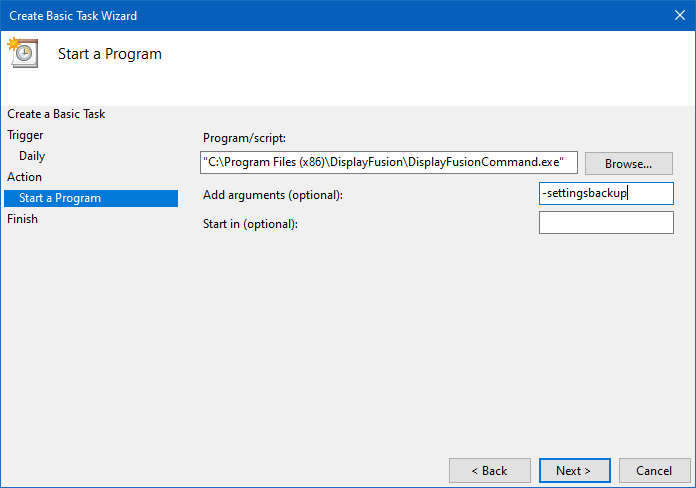
Task: Click the Start a Program heading
Action: pos(110,54)
